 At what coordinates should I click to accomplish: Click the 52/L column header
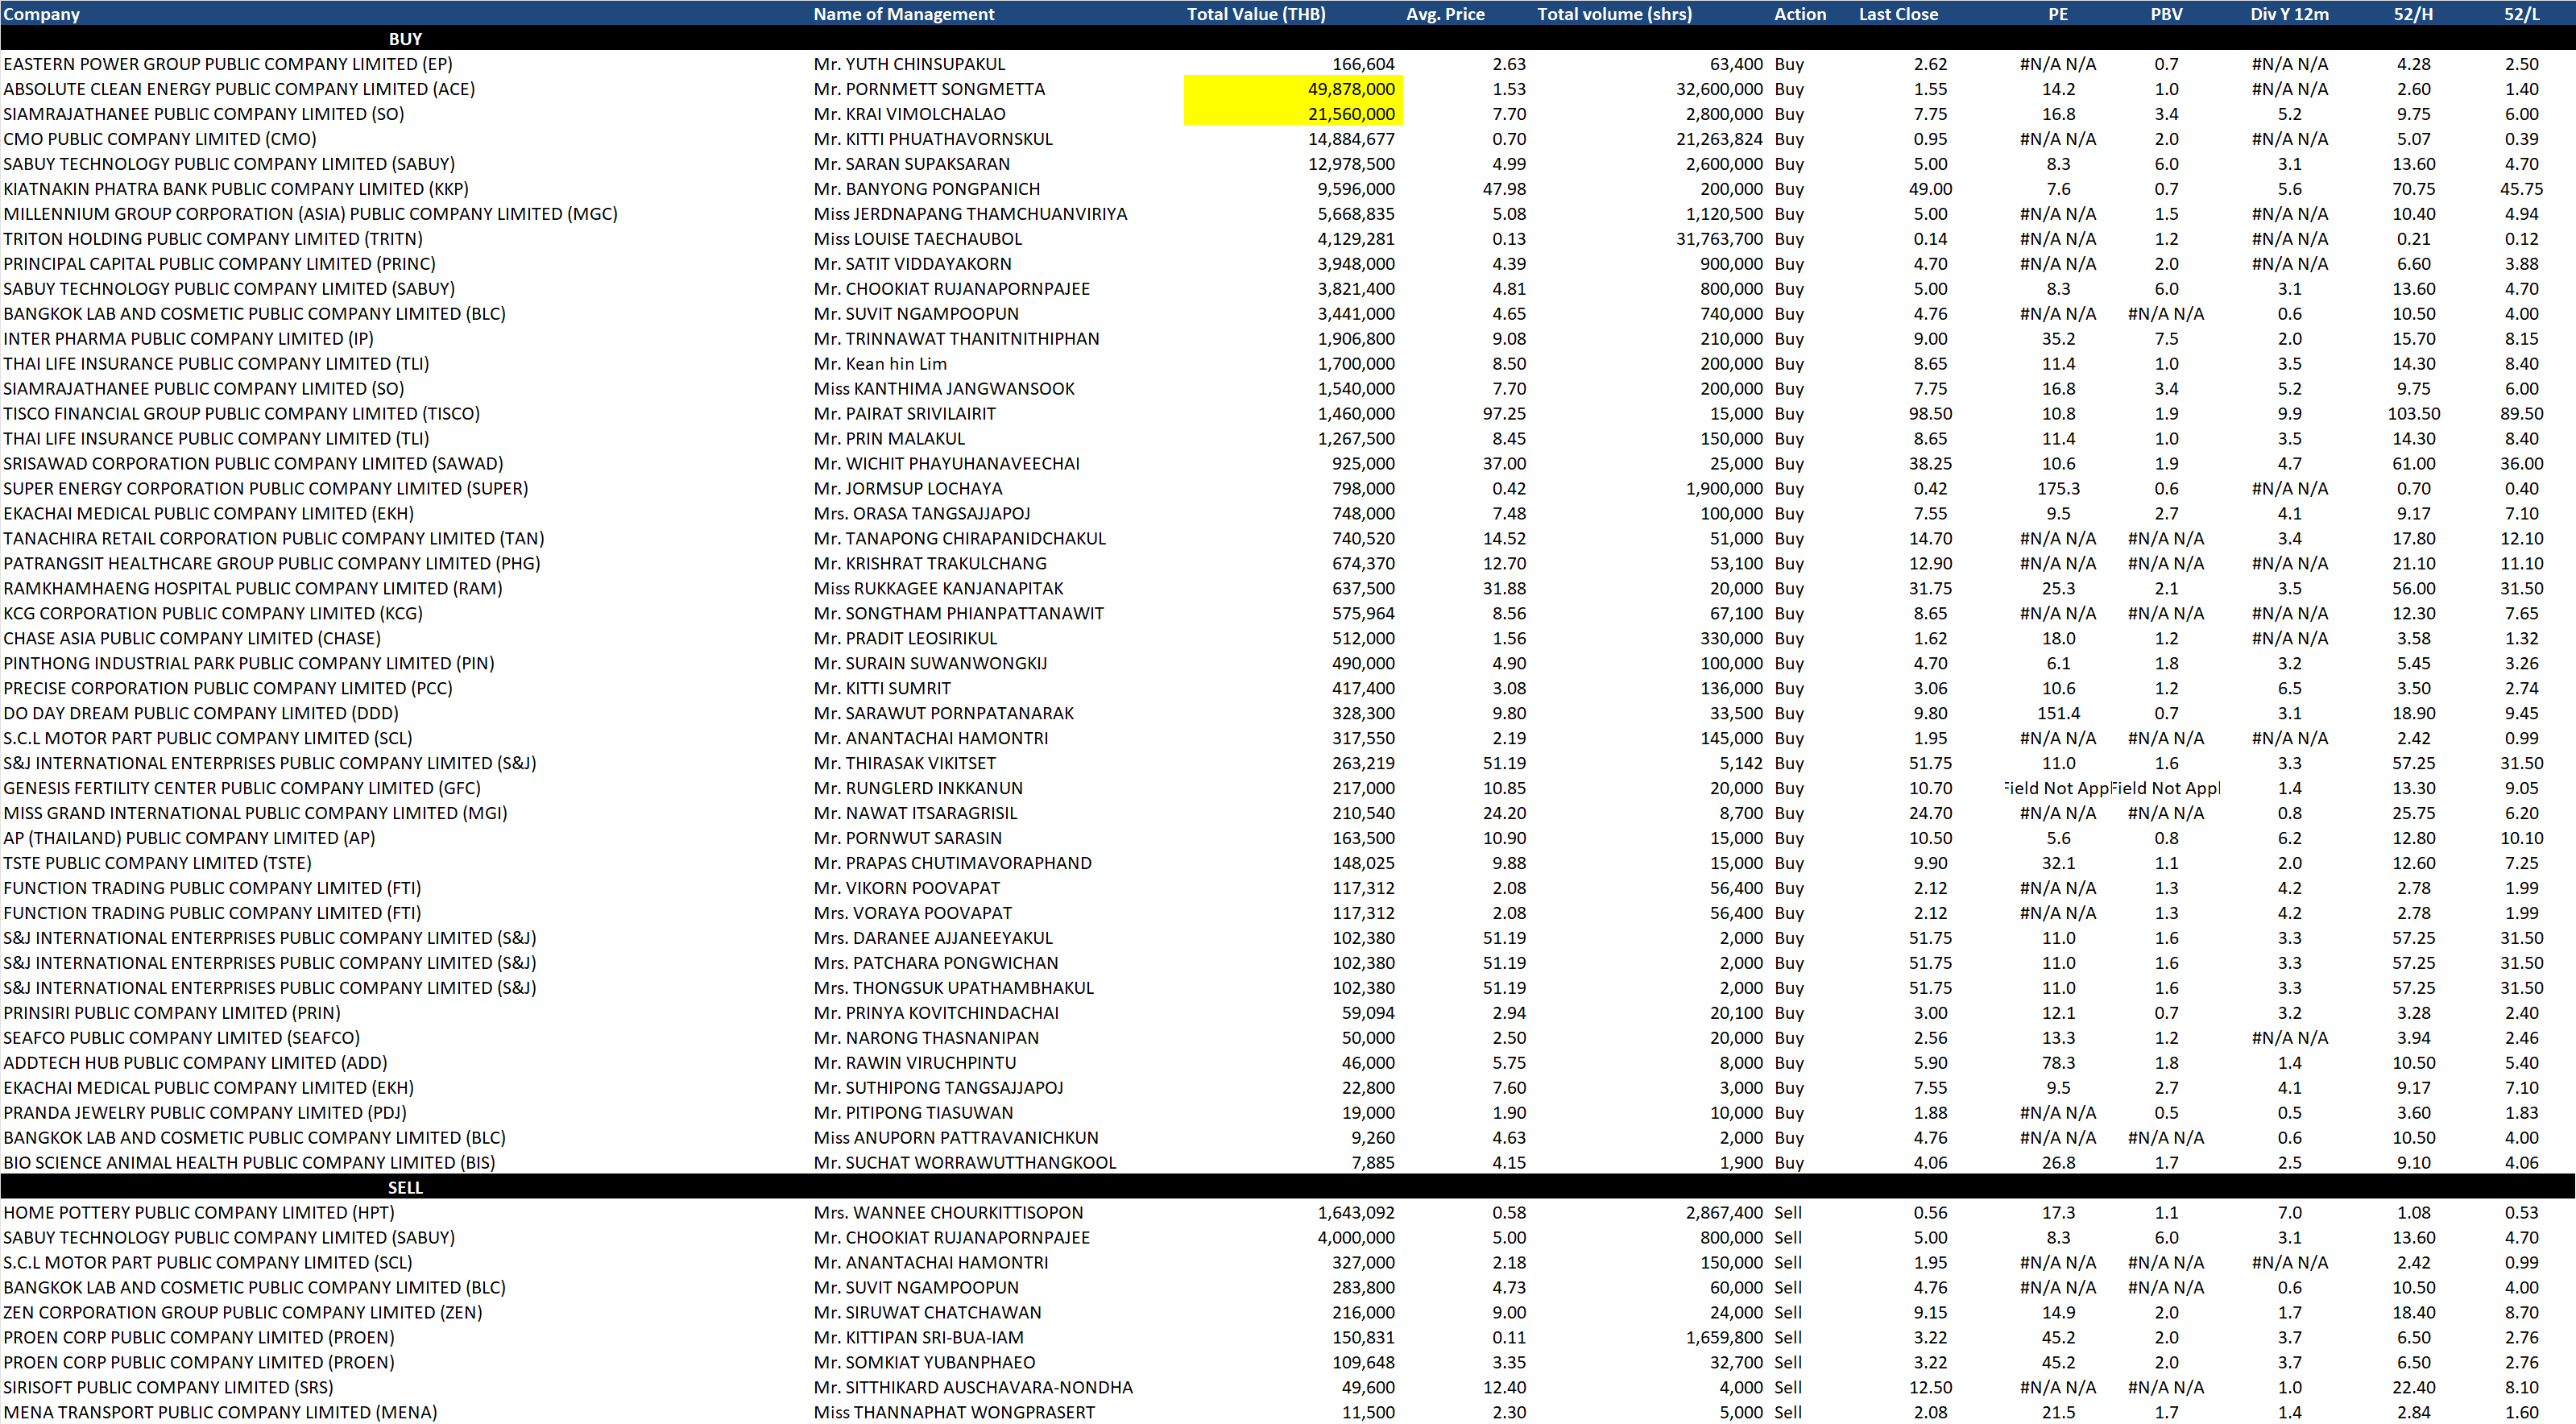2521,14
